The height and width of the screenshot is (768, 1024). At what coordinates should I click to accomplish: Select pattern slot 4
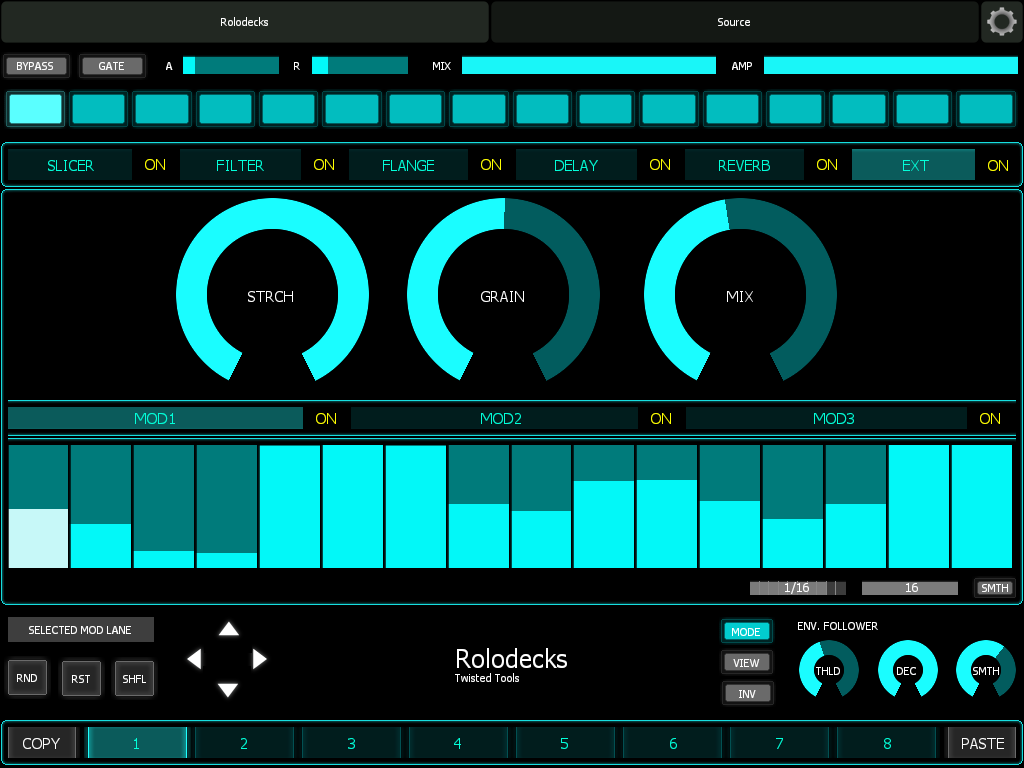(458, 743)
